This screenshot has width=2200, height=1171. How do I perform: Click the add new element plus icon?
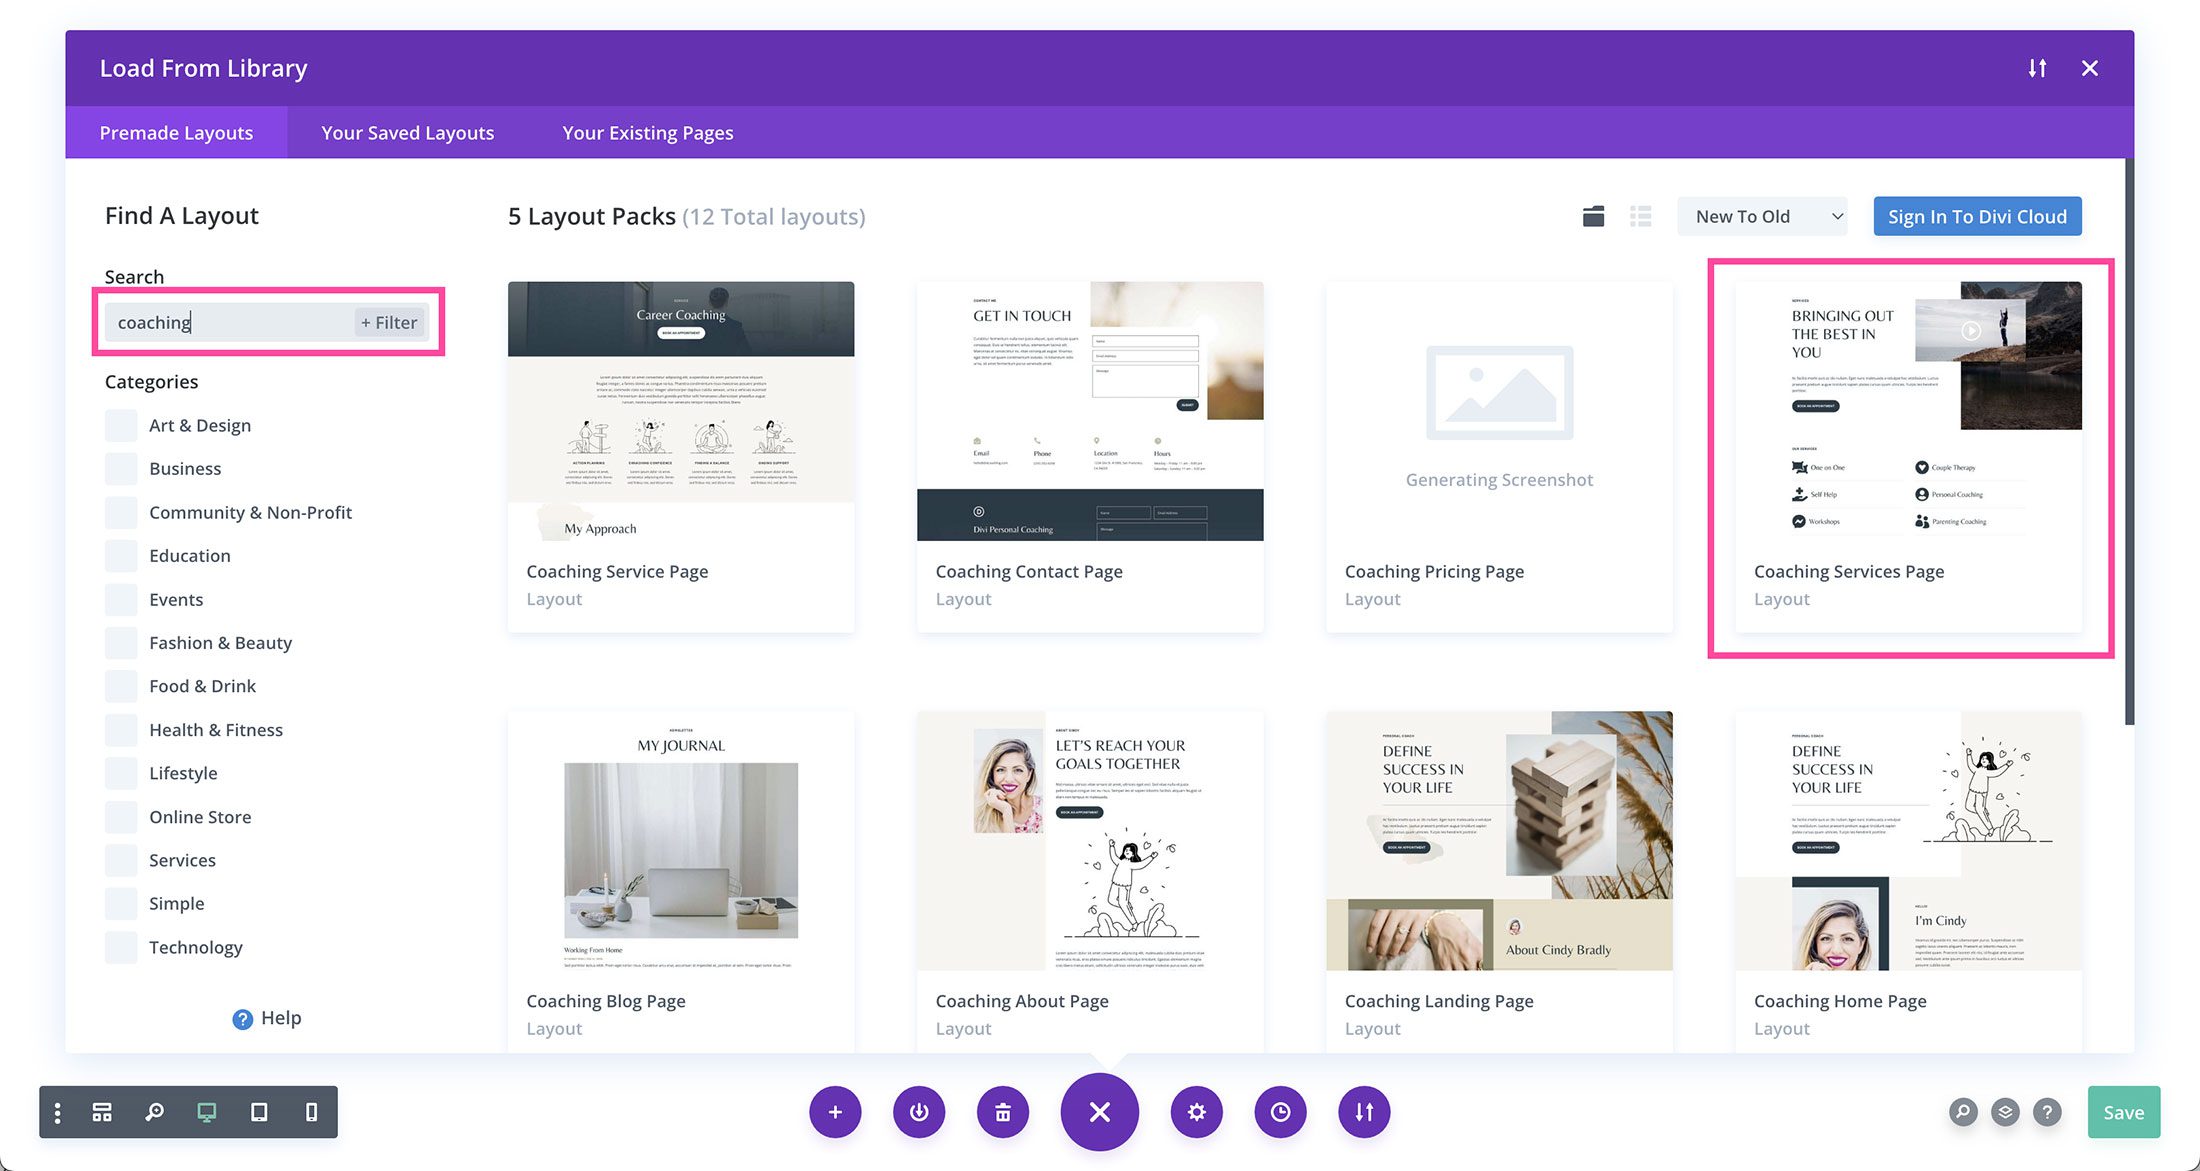pyautogui.click(x=834, y=1111)
